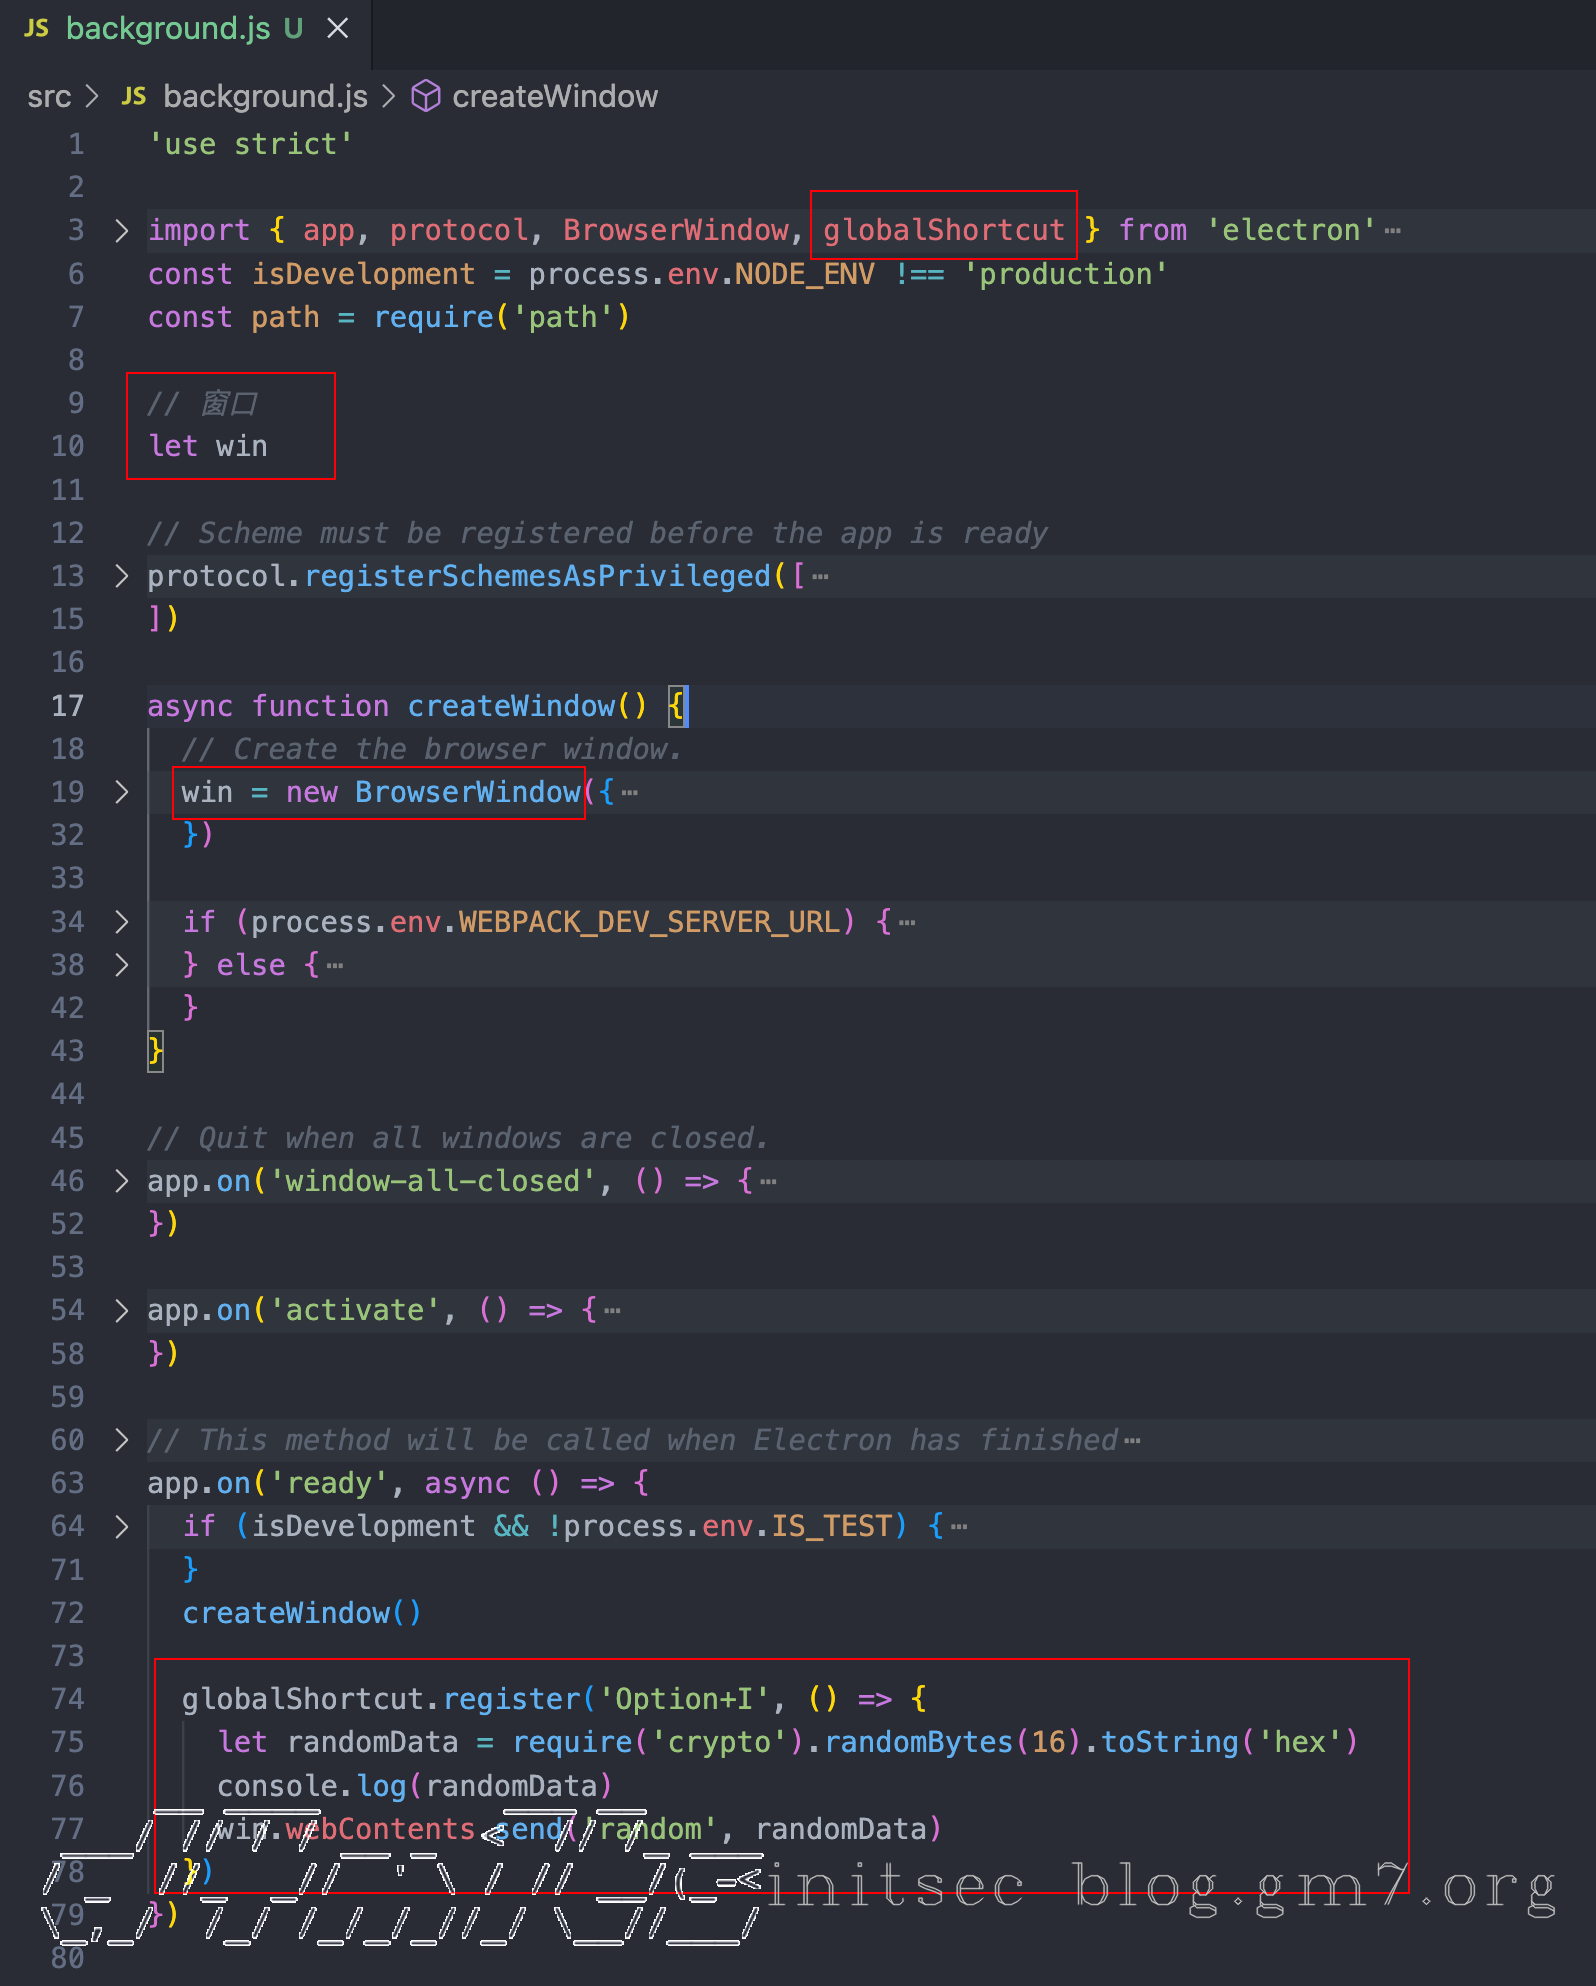This screenshot has width=1596, height=1986.
Task: Unfold the collapsed comment at line 60
Action: coord(121,1440)
